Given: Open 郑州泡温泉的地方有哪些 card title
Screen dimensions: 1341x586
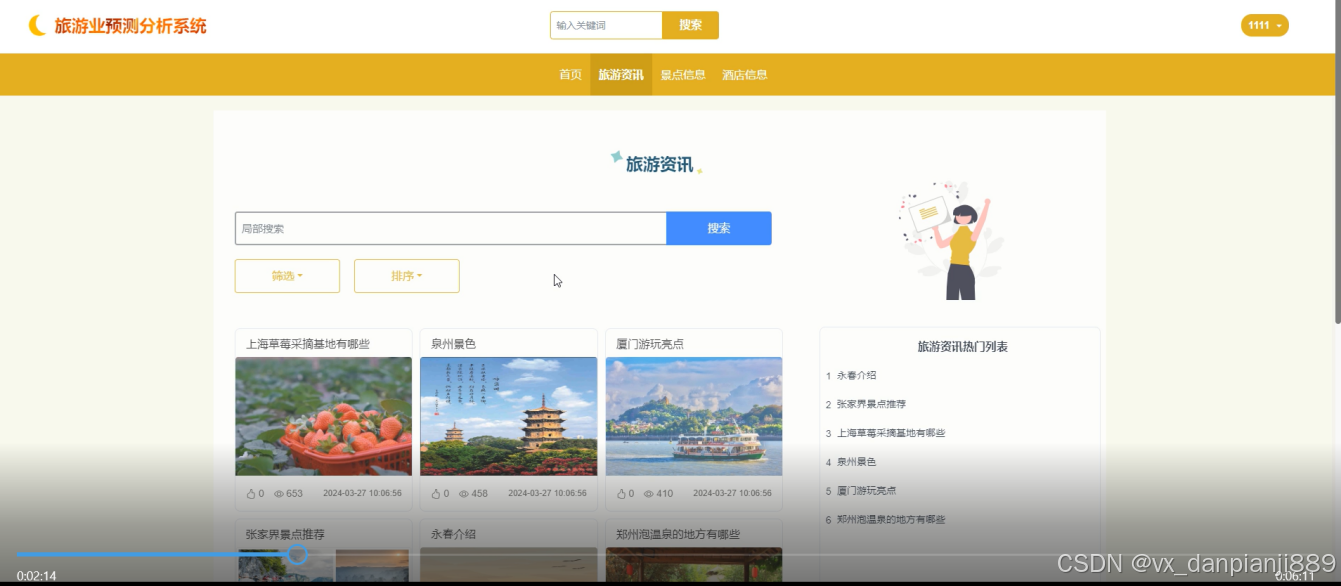Looking at the screenshot, I should [678, 534].
